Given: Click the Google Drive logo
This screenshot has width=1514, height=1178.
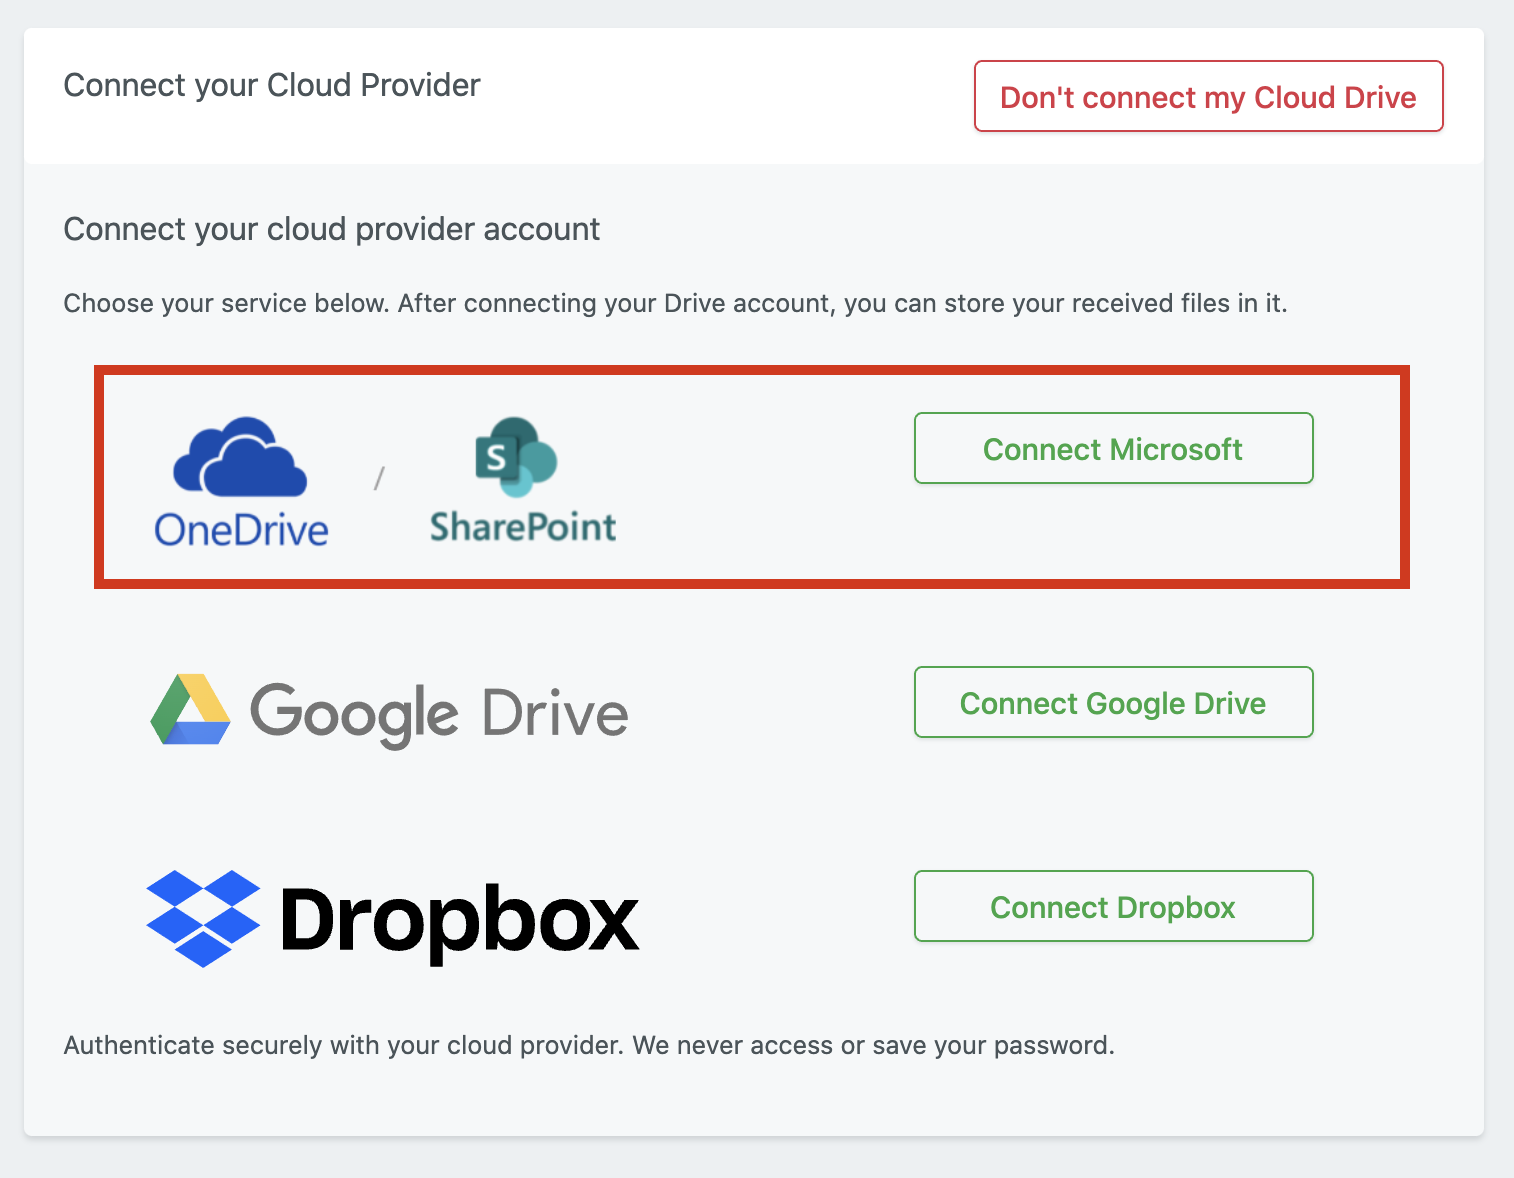Looking at the screenshot, I should coord(389,712).
